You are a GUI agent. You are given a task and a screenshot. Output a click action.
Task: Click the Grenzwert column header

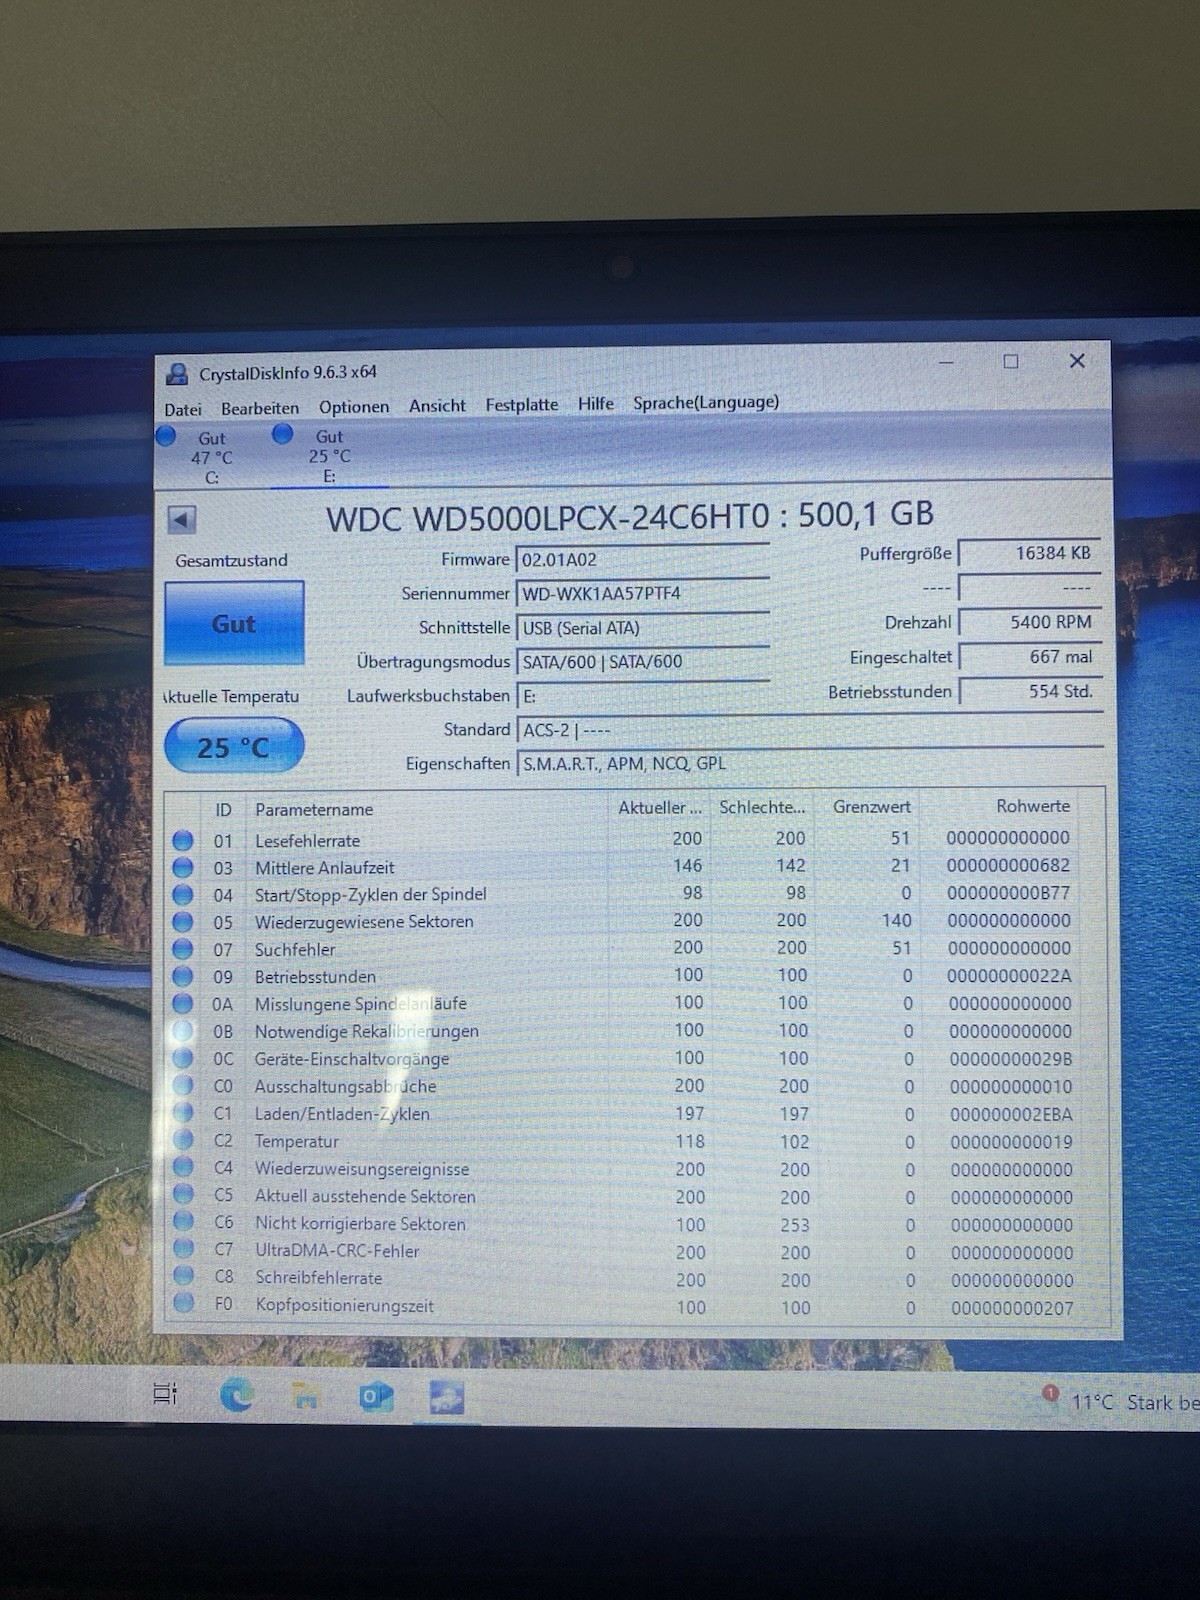tap(872, 806)
